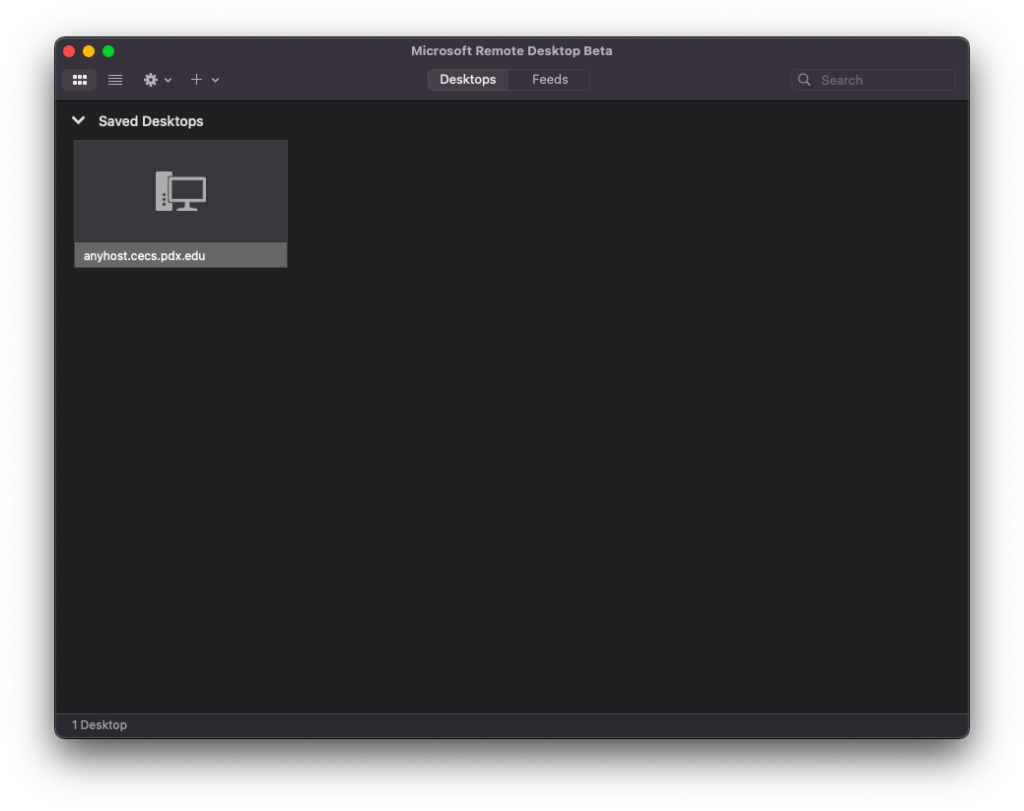This screenshot has height=811, width=1024.
Task: Collapse the Saved Desktops section
Action: coord(78,120)
